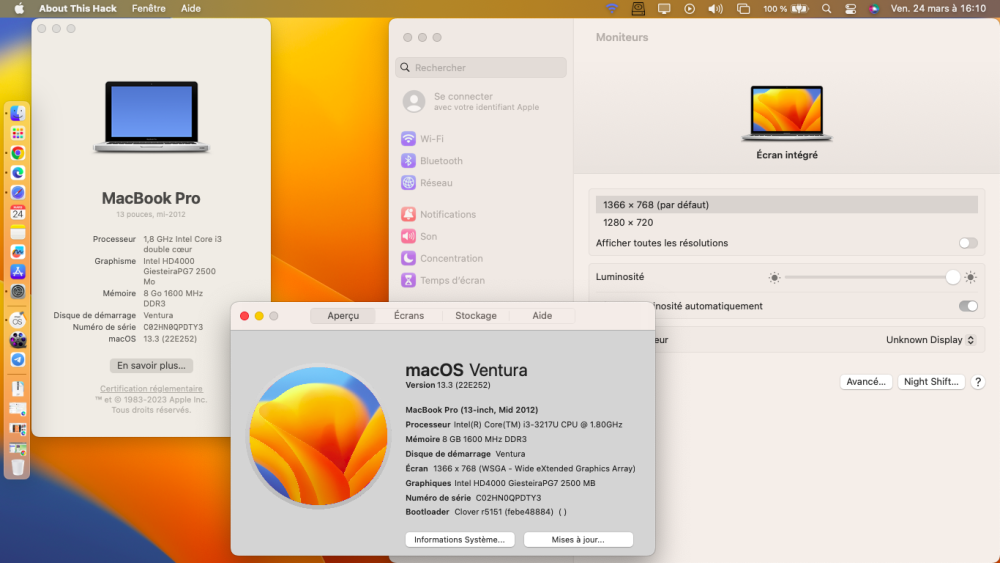Viewport: 1000px width, 563px height.
Task: Open Telegram from the Dock
Action: click(x=18, y=360)
